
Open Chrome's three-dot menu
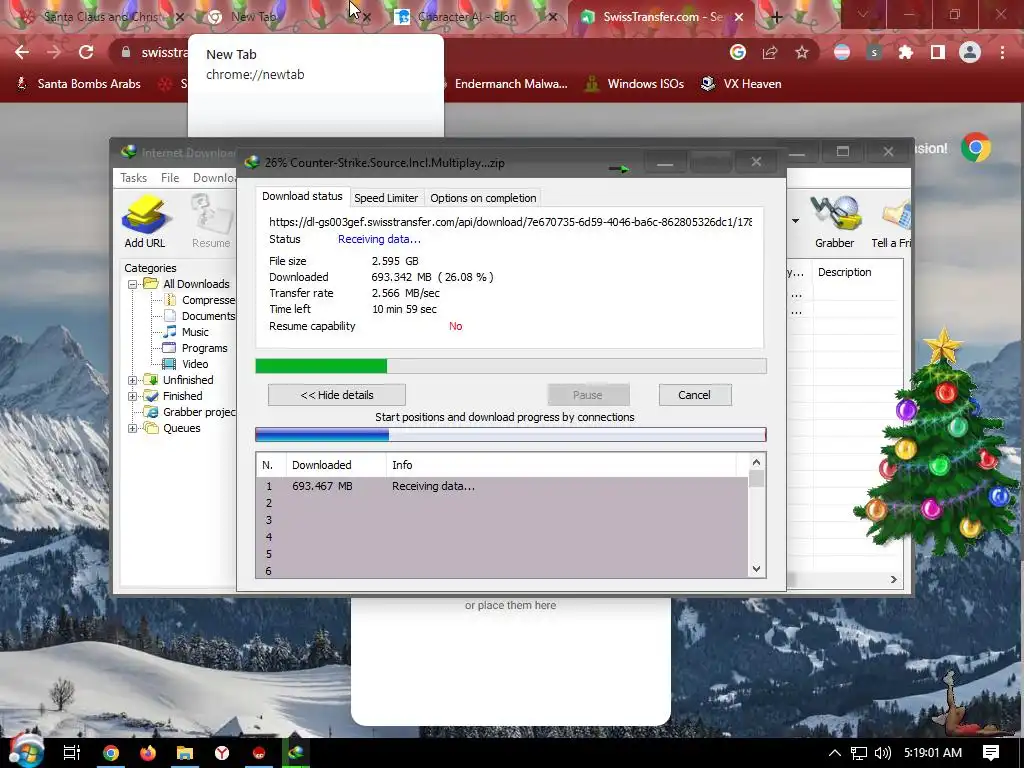[x=1002, y=52]
